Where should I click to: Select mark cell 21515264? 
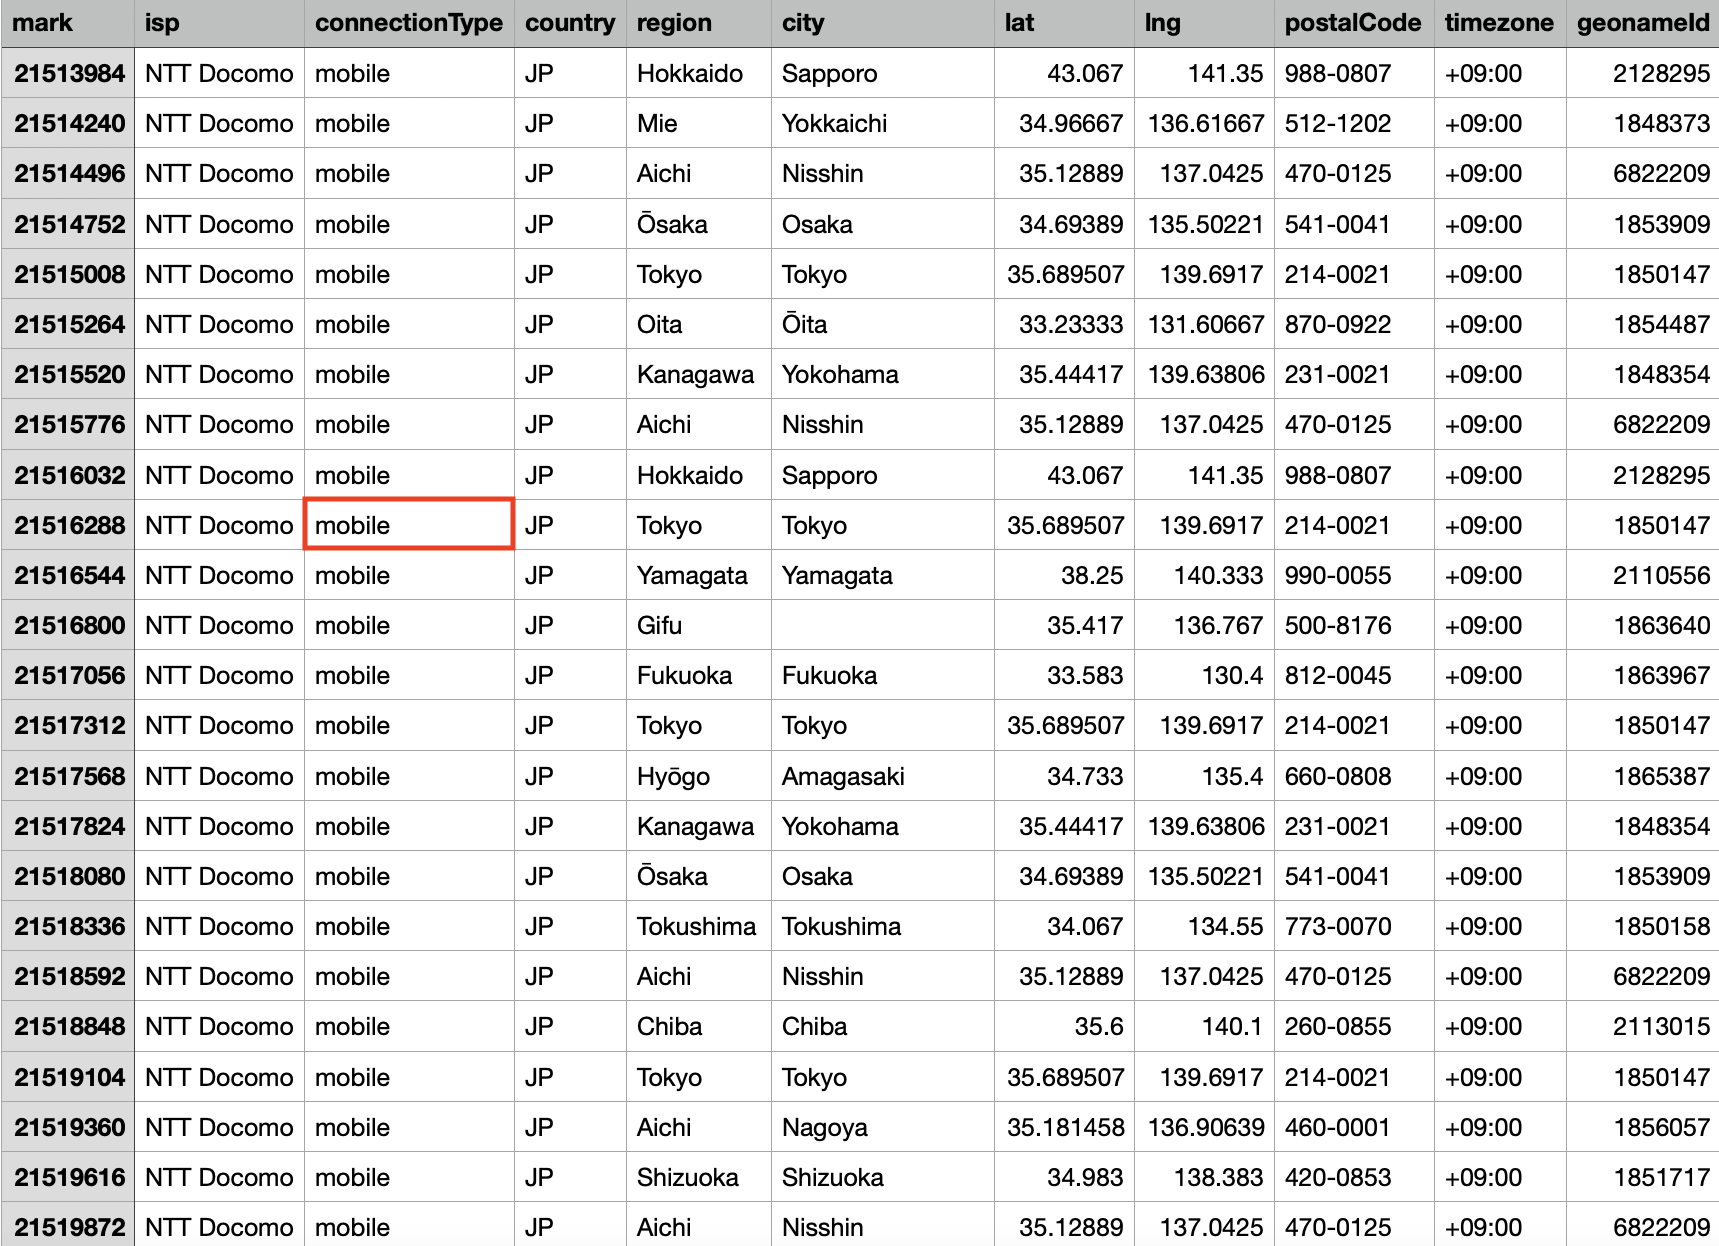68,324
